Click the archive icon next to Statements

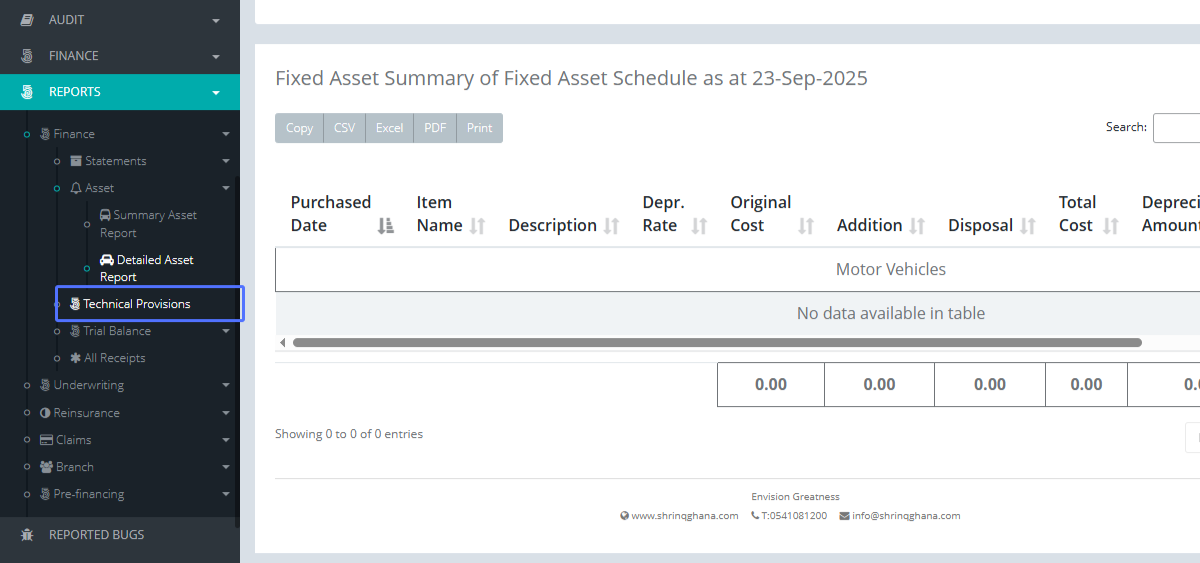tap(76, 161)
